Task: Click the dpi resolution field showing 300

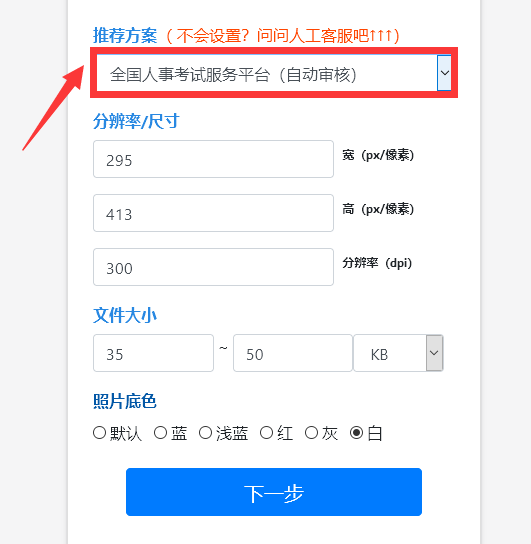Action: coord(213,267)
